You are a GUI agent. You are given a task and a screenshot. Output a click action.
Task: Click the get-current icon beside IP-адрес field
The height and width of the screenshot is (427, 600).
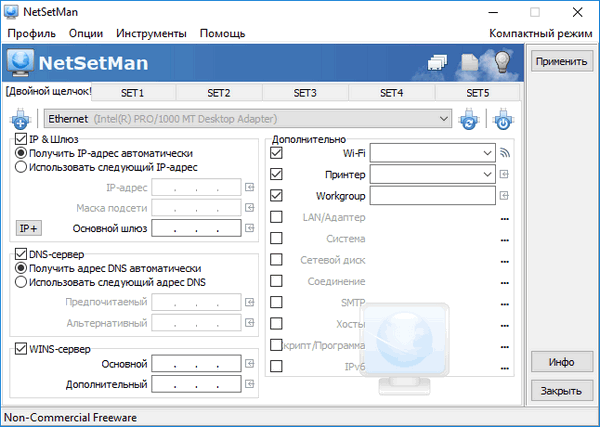[250, 187]
